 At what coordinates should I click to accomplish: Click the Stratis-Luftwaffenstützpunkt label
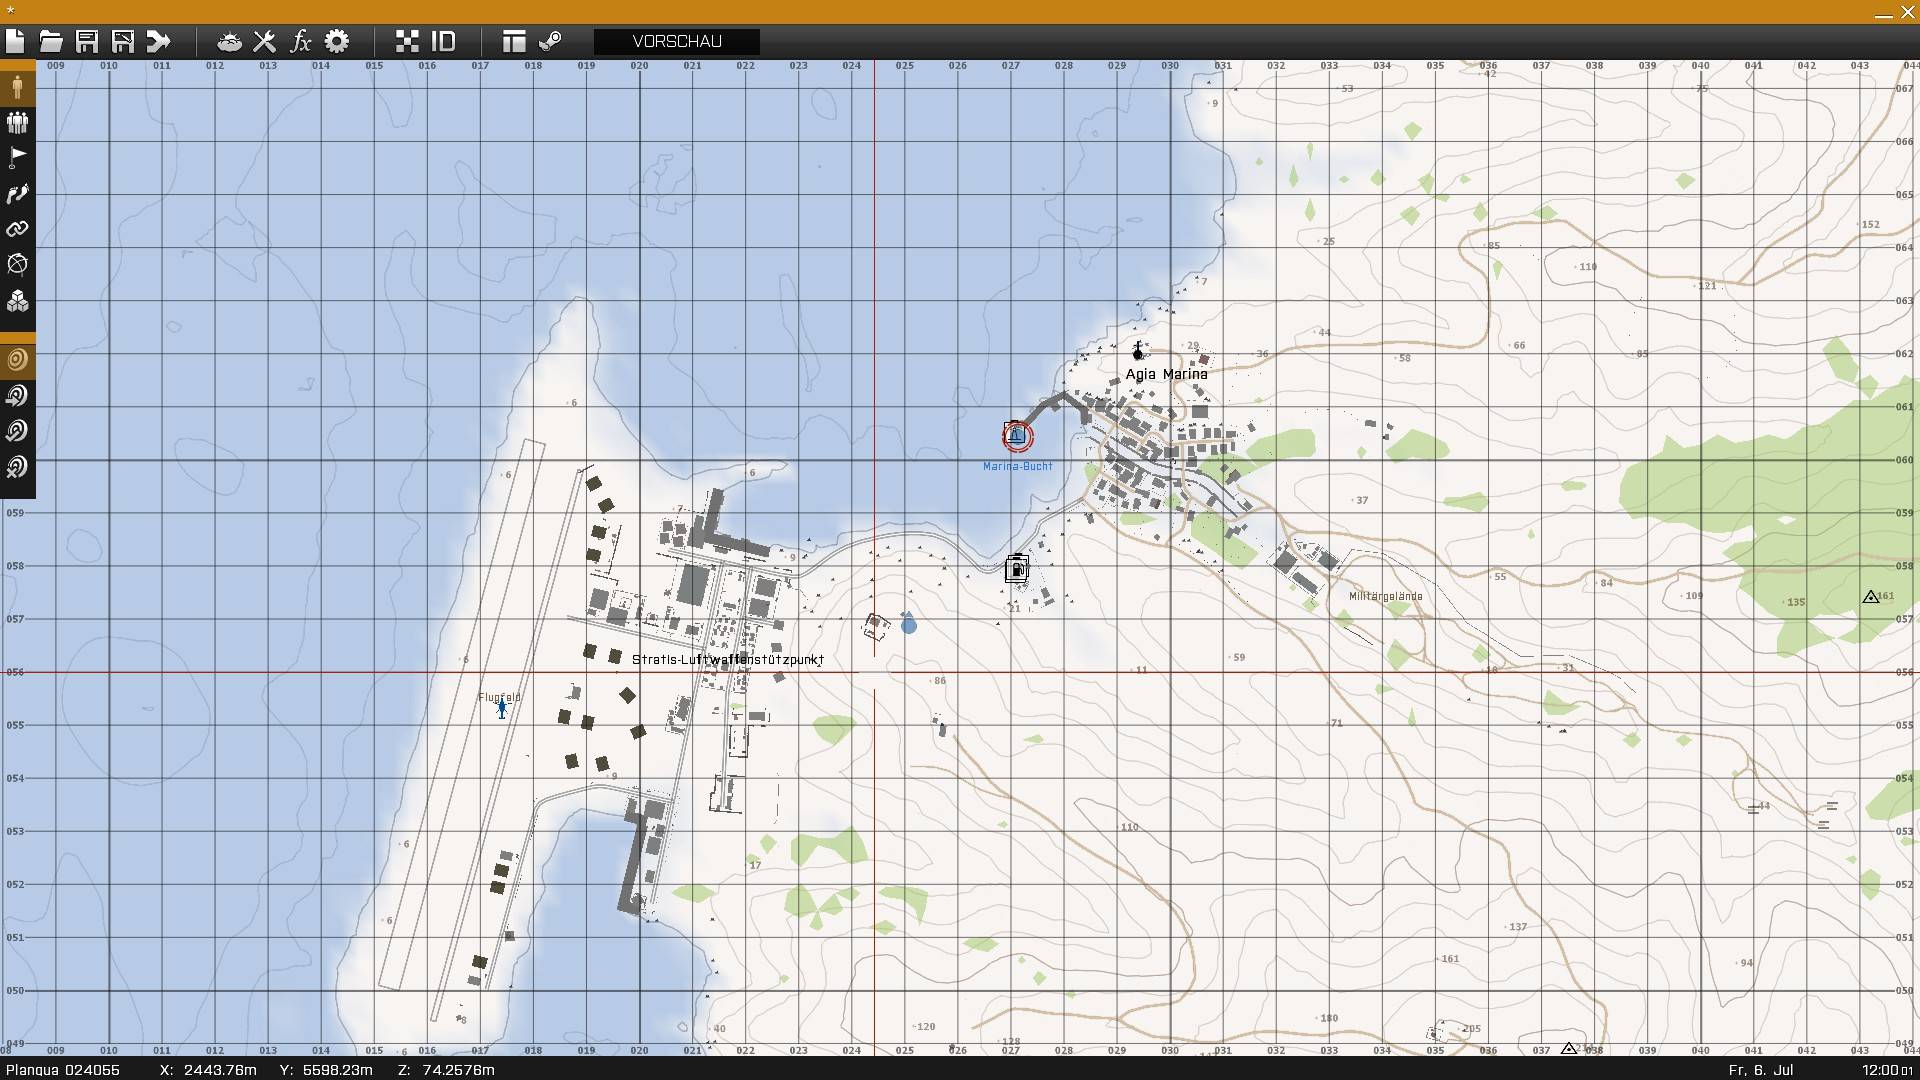click(x=728, y=660)
